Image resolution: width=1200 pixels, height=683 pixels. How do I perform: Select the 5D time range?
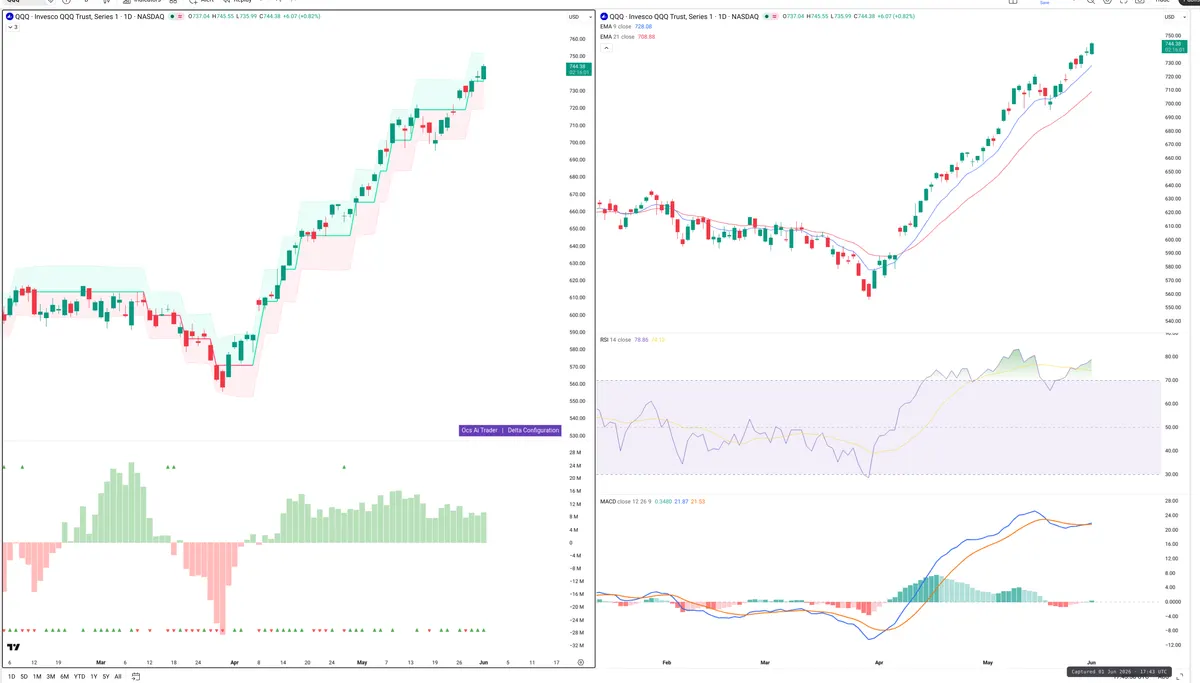pos(24,677)
